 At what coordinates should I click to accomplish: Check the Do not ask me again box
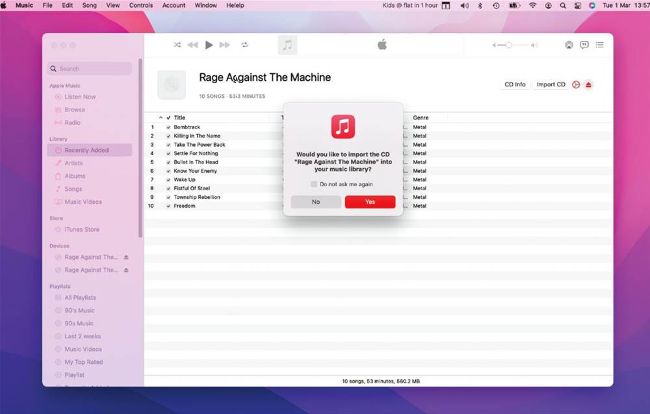pyautogui.click(x=314, y=184)
